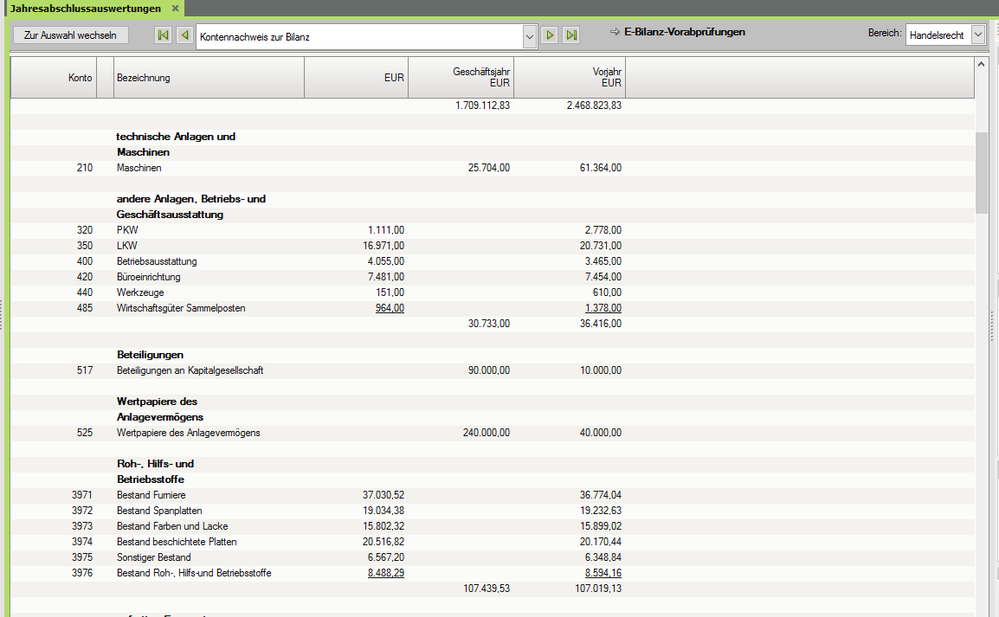Screen dimensions: 999x617
Task: Click the Geschäftsausstattung heading line
Action: click(170, 215)
